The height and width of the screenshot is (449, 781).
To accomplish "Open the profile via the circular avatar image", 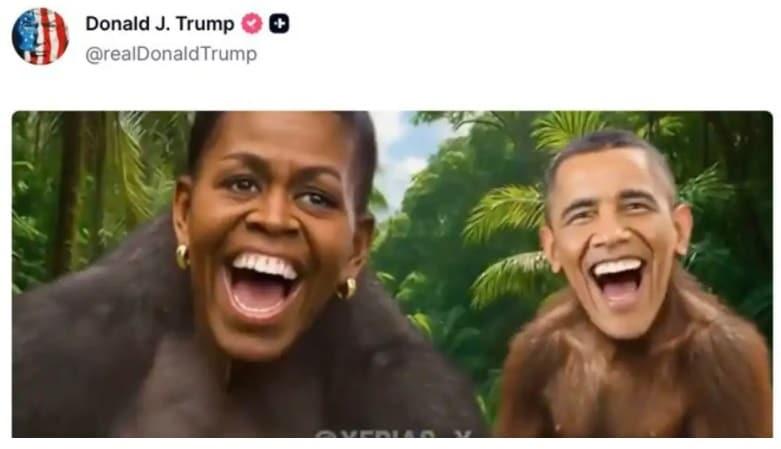I will point(40,36).
